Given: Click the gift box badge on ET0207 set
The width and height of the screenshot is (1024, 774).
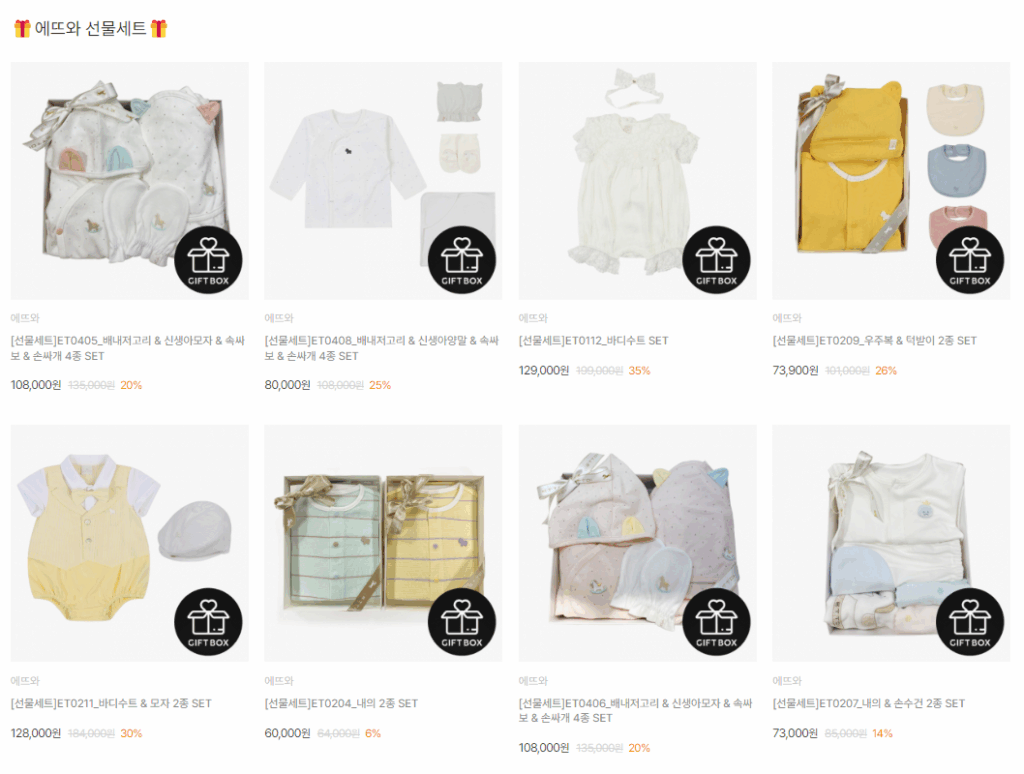Looking at the screenshot, I should coord(970,622).
